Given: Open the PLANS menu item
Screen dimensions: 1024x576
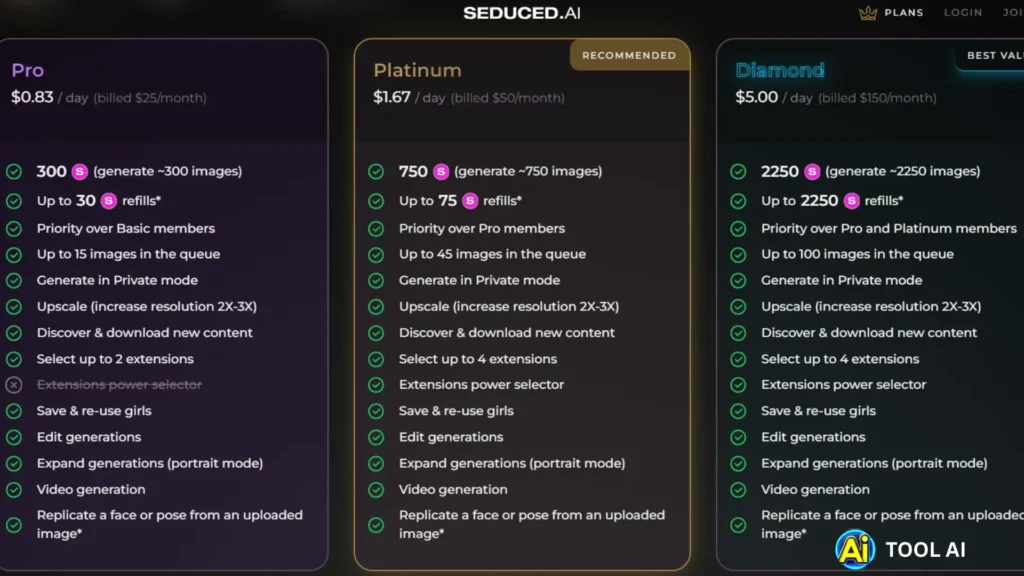Looking at the screenshot, I should [904, 13].
